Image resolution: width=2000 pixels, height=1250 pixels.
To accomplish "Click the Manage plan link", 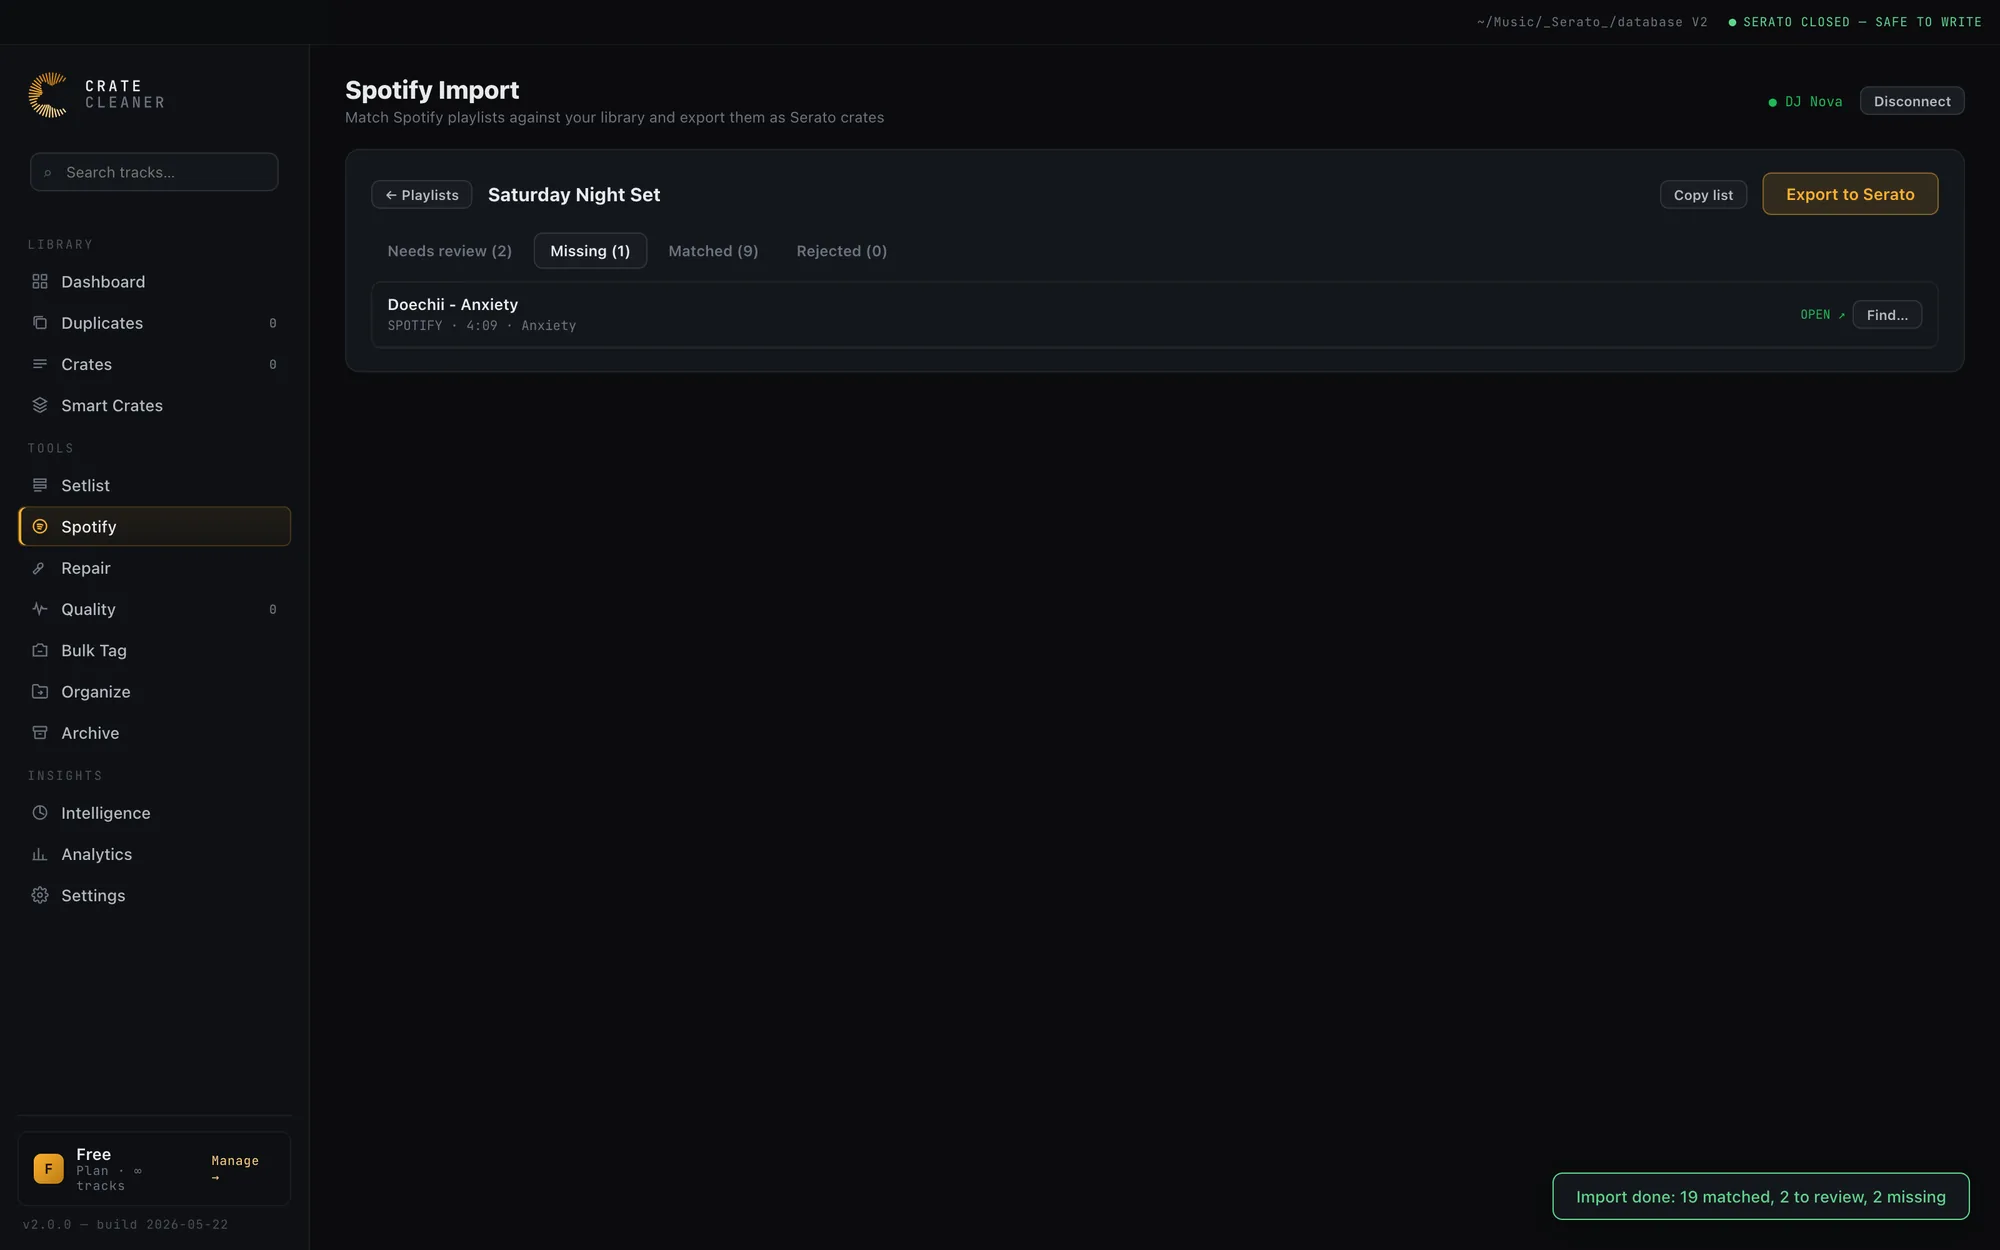I will click(235, 1168).
